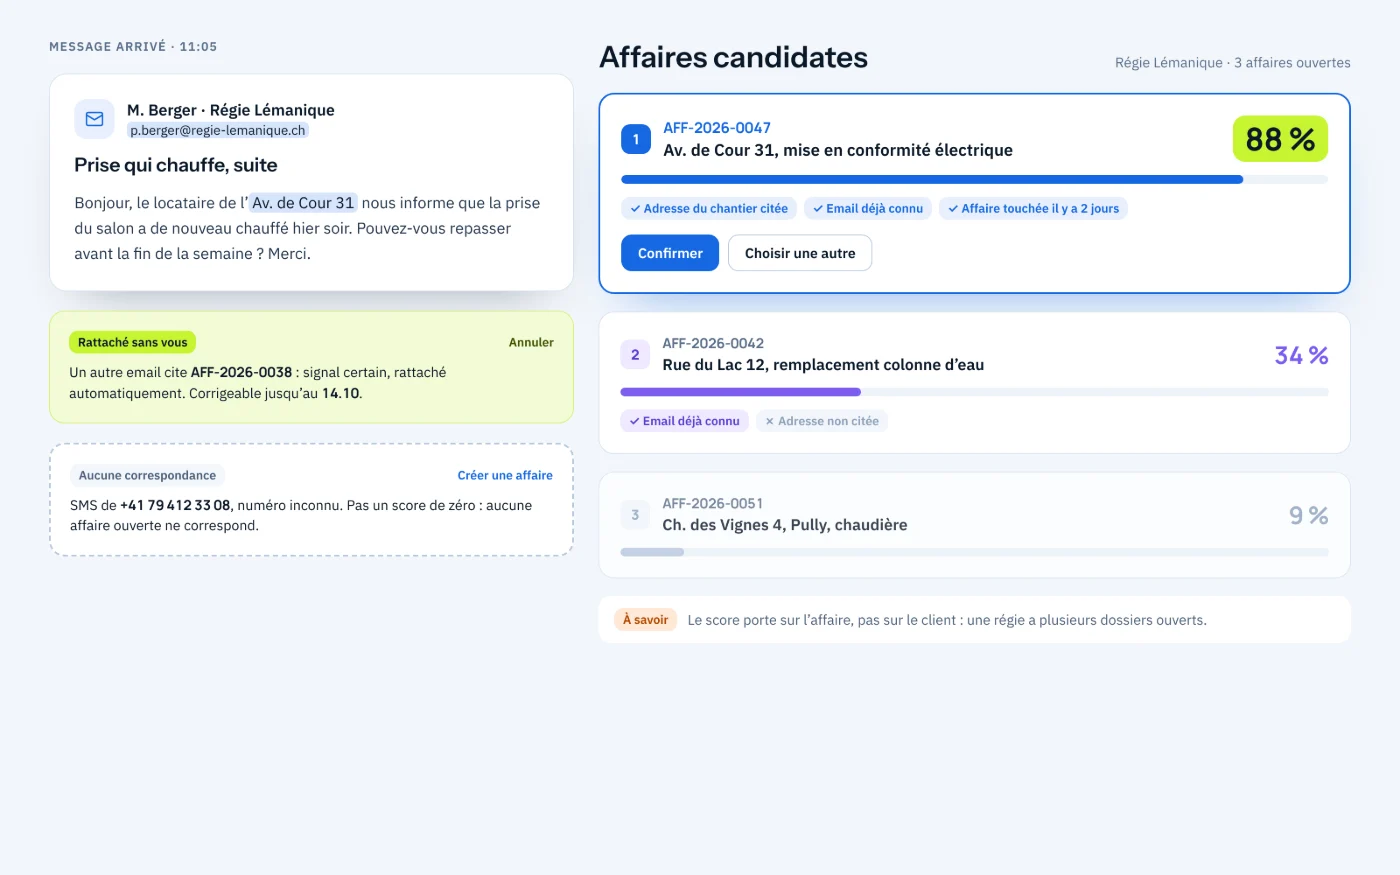Click the Créer une affaire link

(505, 475)
